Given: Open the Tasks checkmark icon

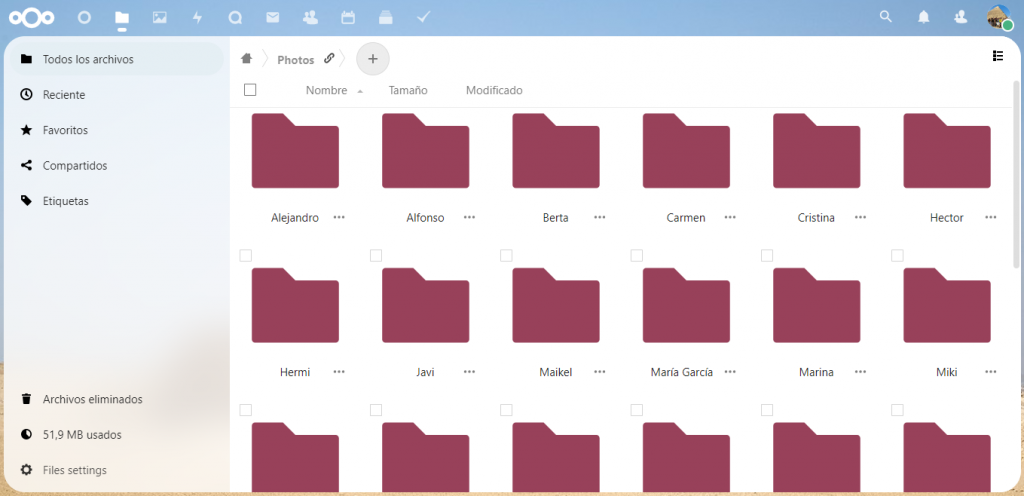Looking at the screenshot, I should [x=423, y=18].
